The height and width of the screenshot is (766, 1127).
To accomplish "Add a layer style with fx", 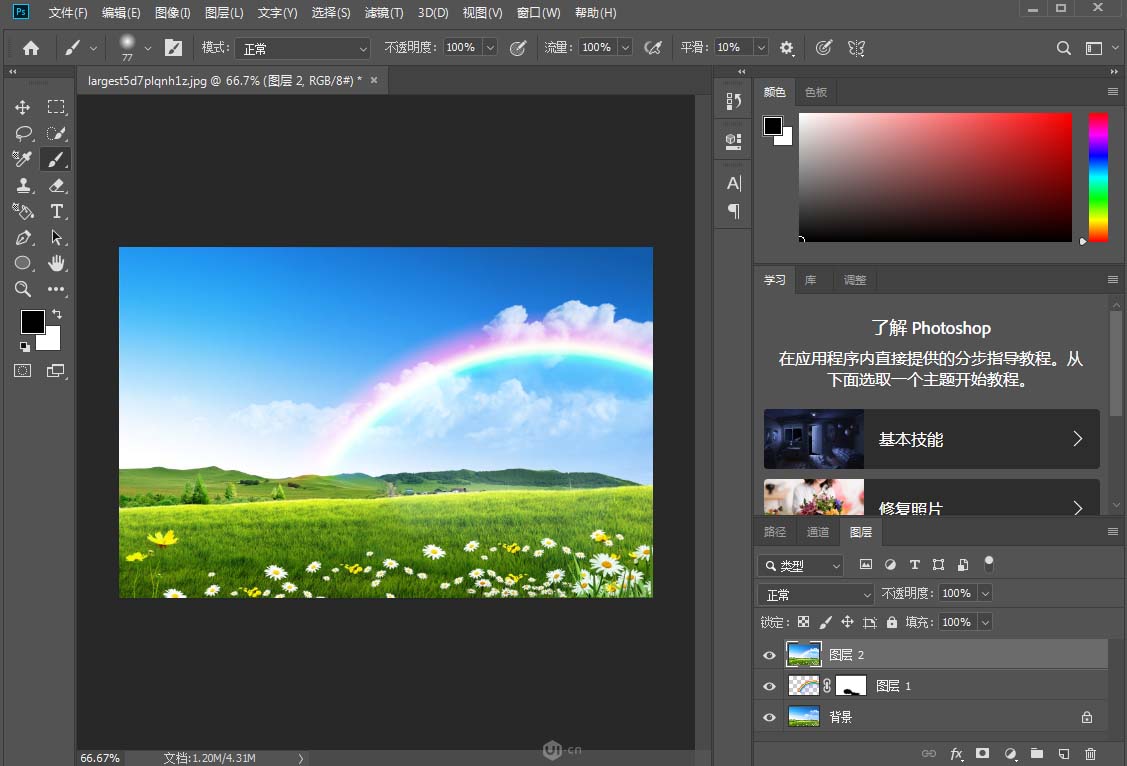I will [956, 753].
